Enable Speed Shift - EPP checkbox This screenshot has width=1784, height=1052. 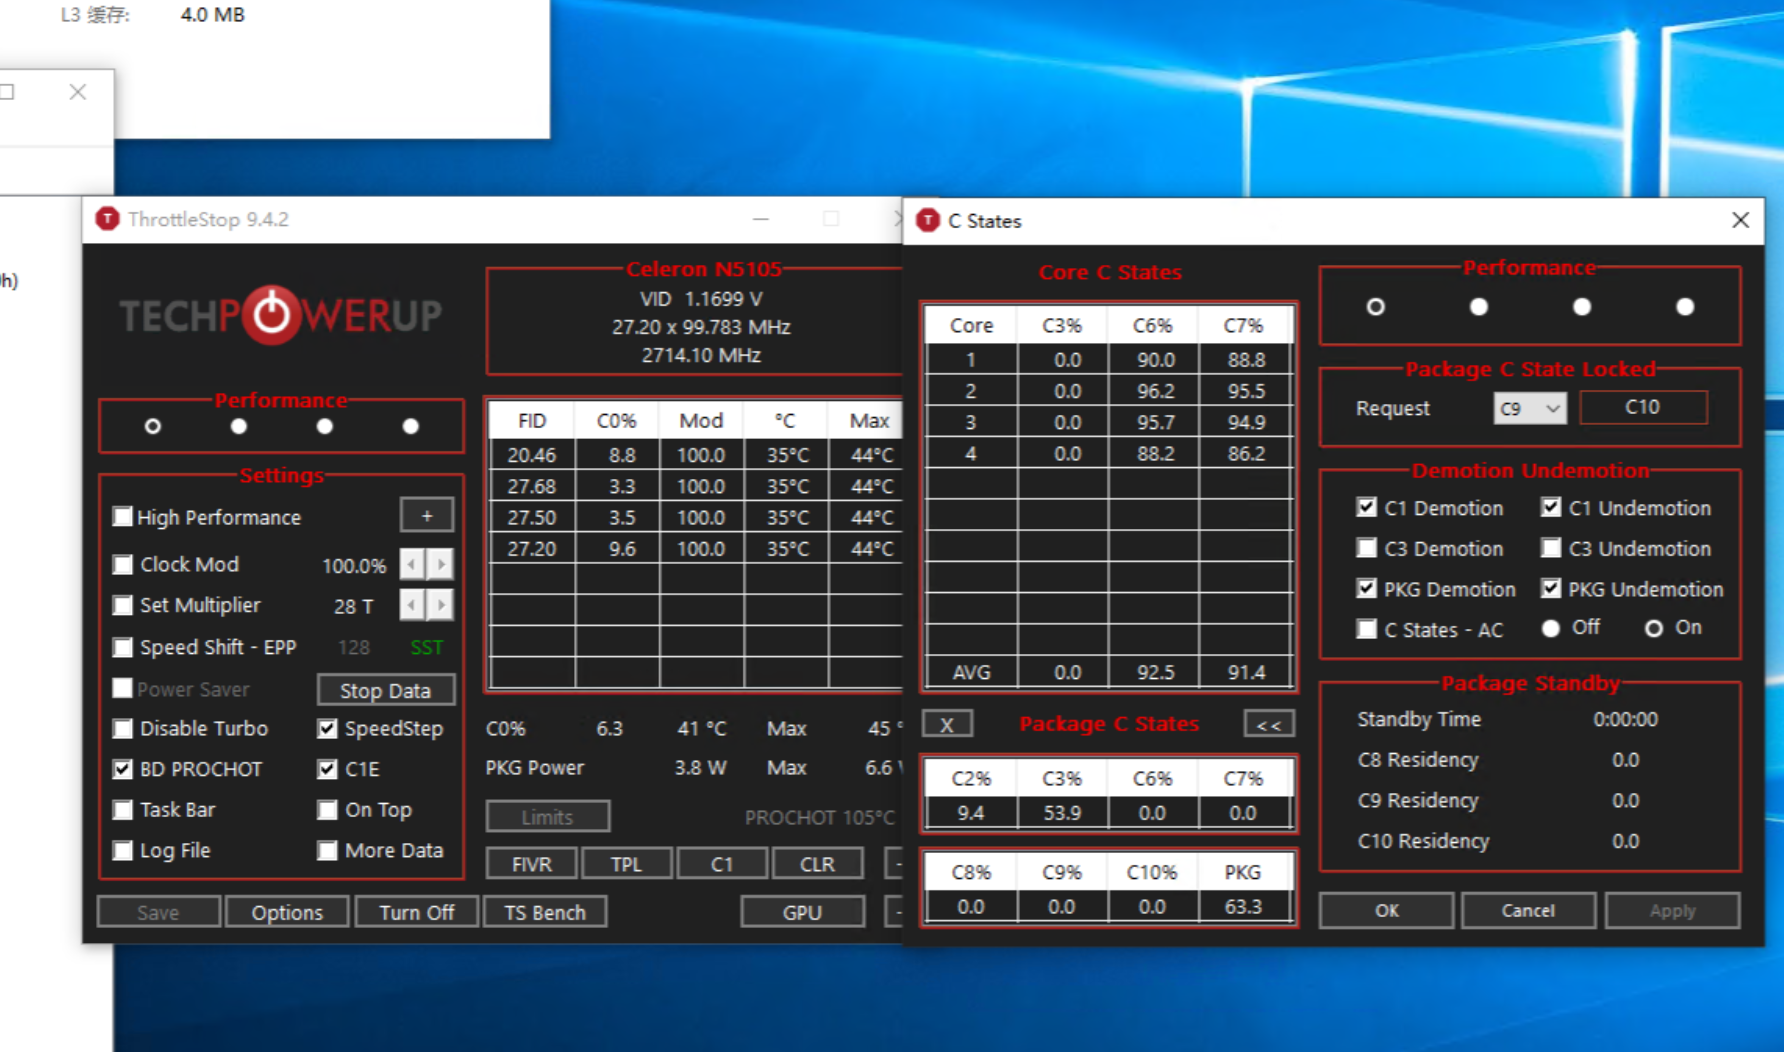tap(123, 647)
